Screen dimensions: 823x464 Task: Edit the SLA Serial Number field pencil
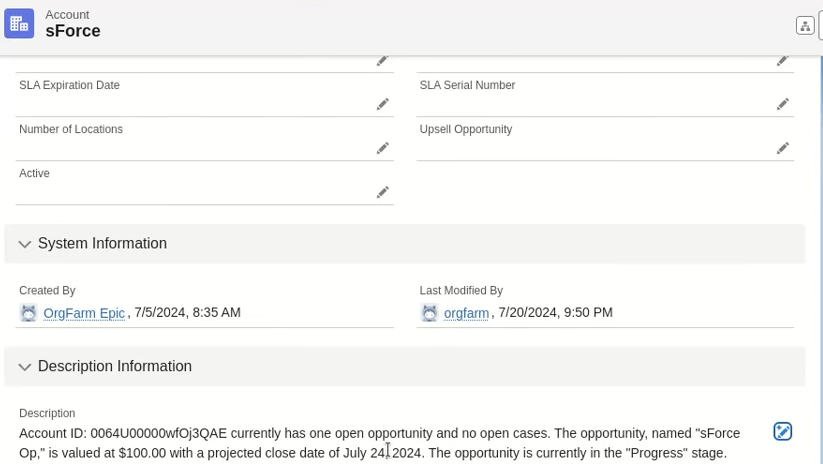point(783,104)
